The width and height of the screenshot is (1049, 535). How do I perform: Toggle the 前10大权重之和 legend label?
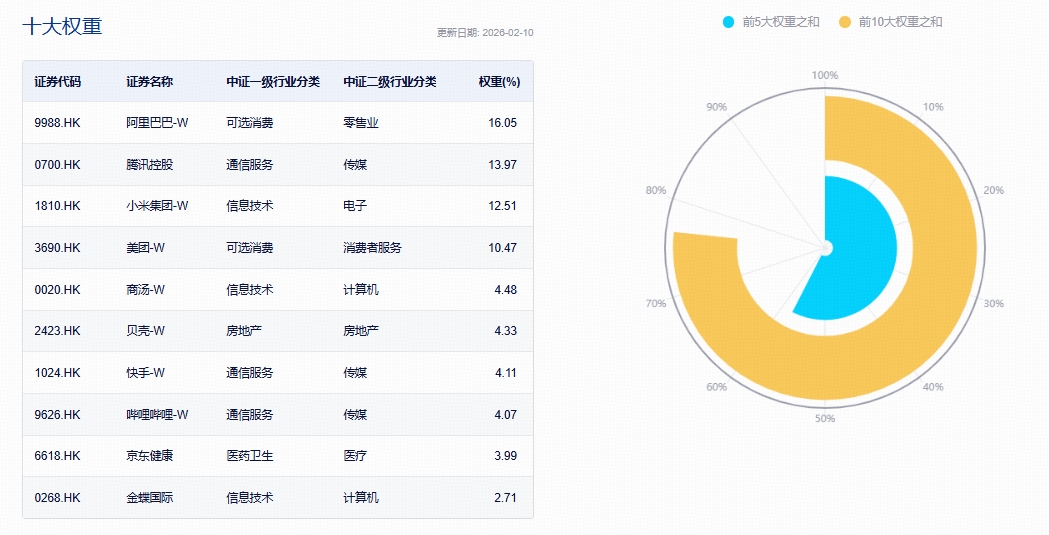[900, 22]
